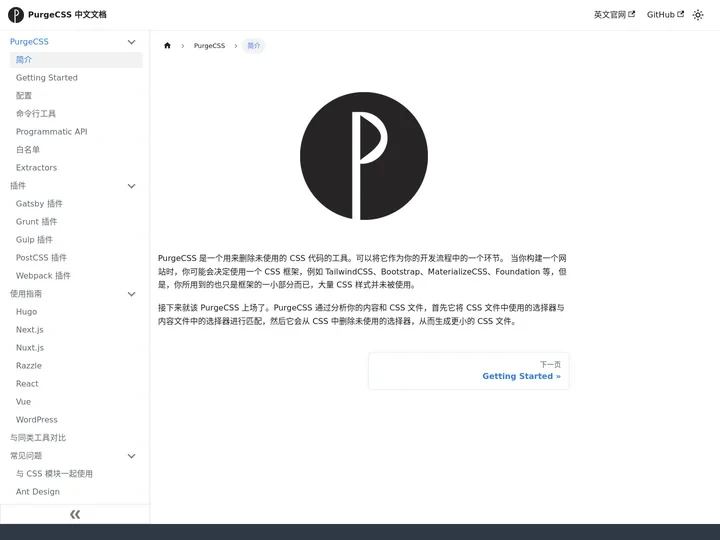Screen dimensions: 720x540
Task: Open Programmatic API in the sidebar
Action: point(76,132)
